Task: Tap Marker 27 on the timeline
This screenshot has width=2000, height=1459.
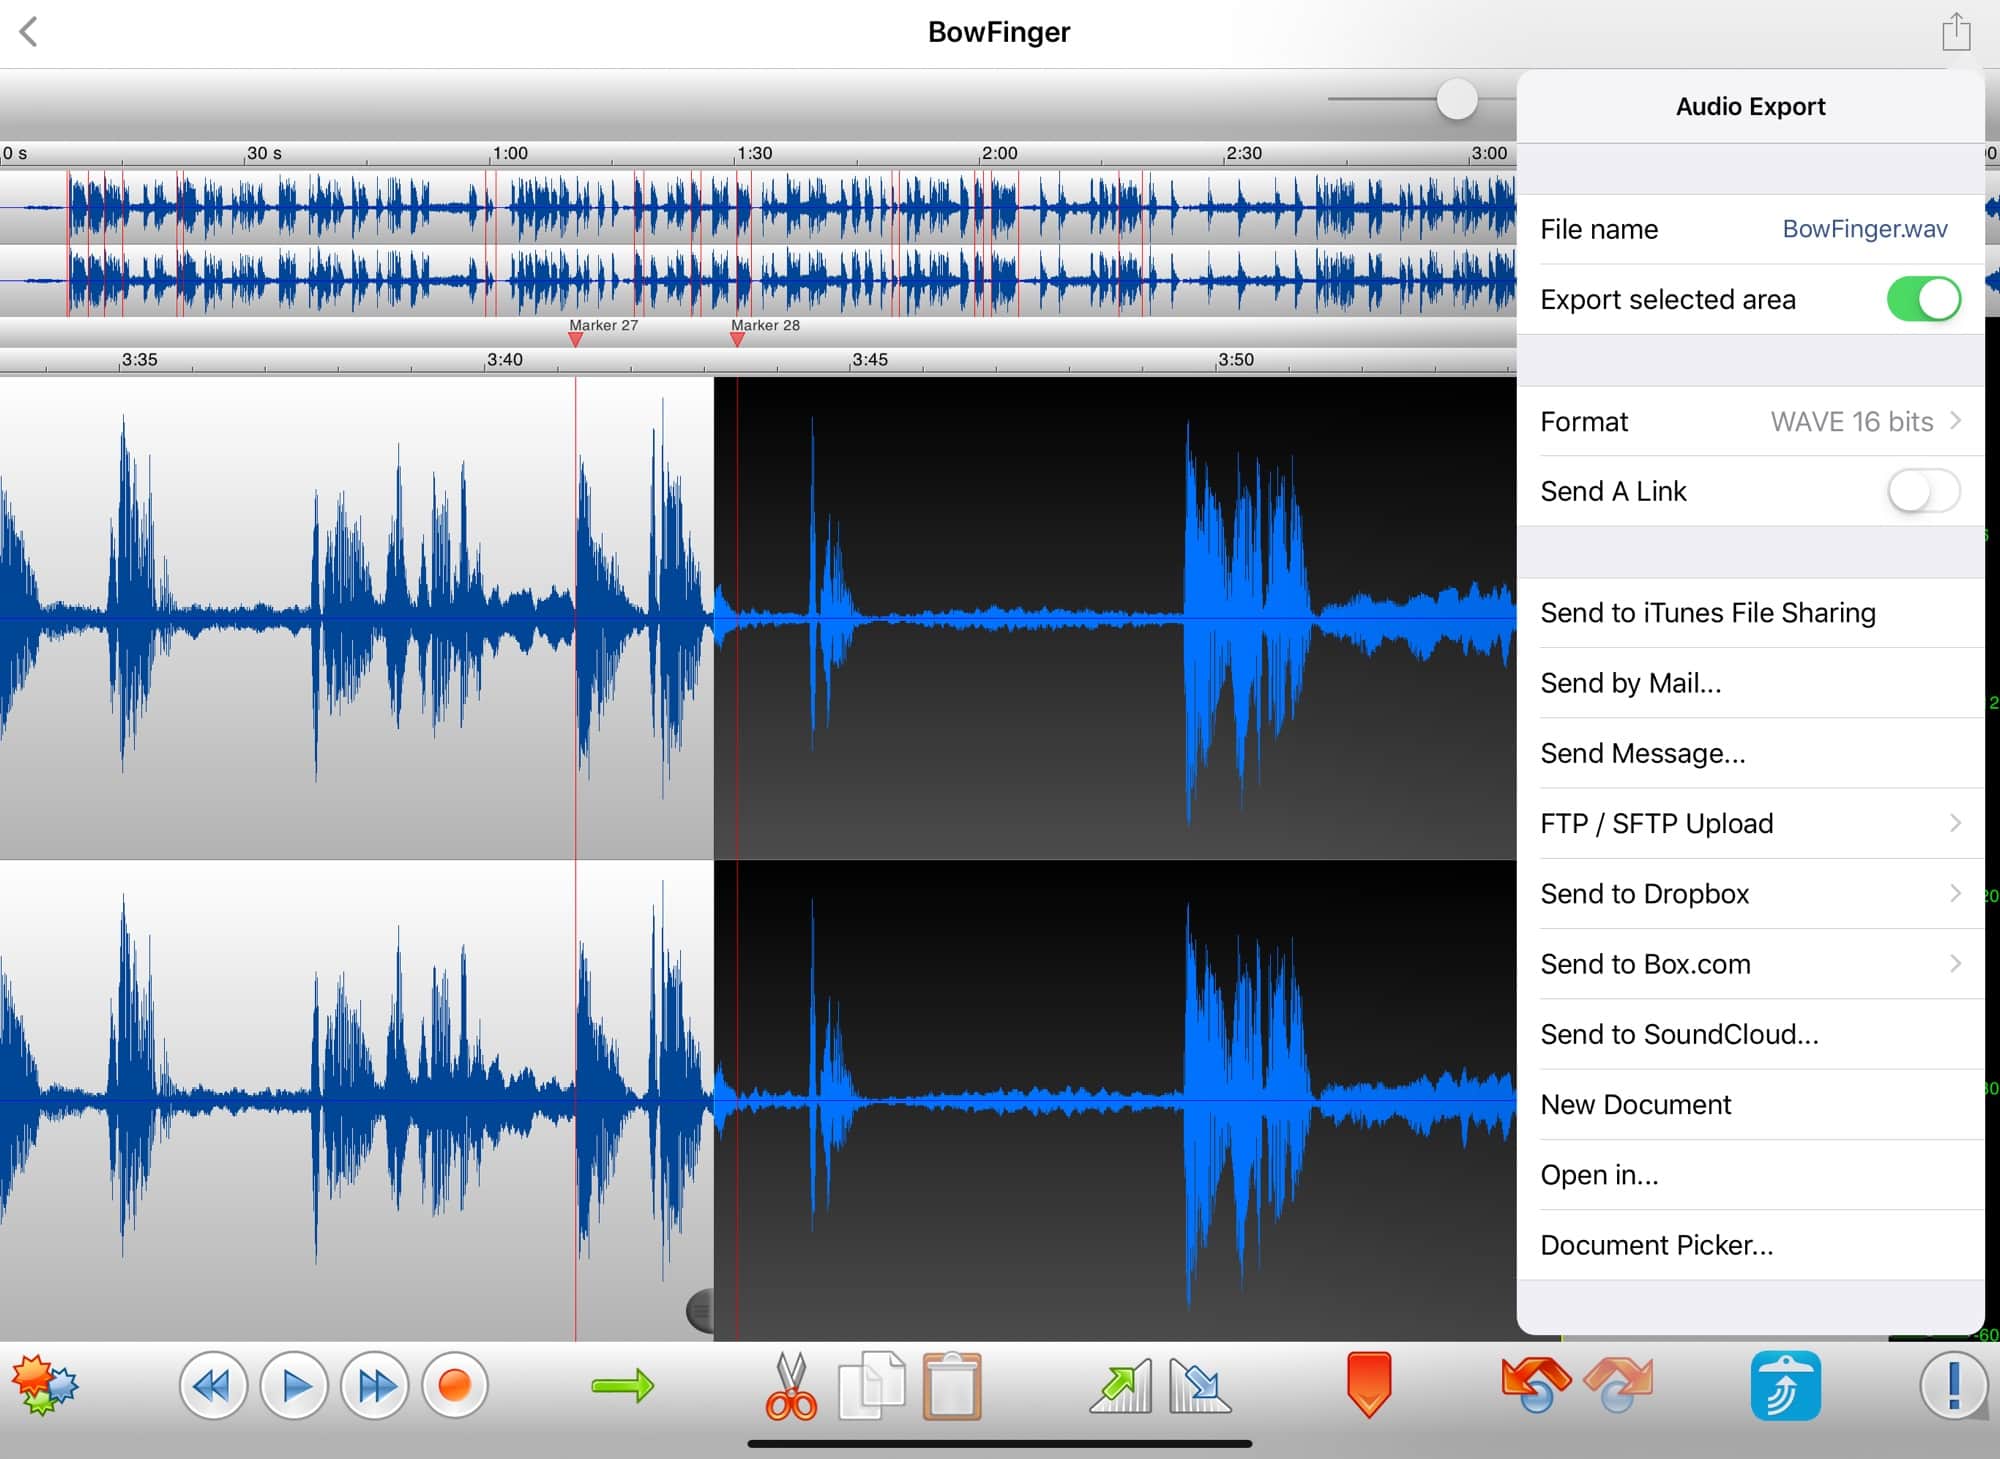Action: point(576,338)
